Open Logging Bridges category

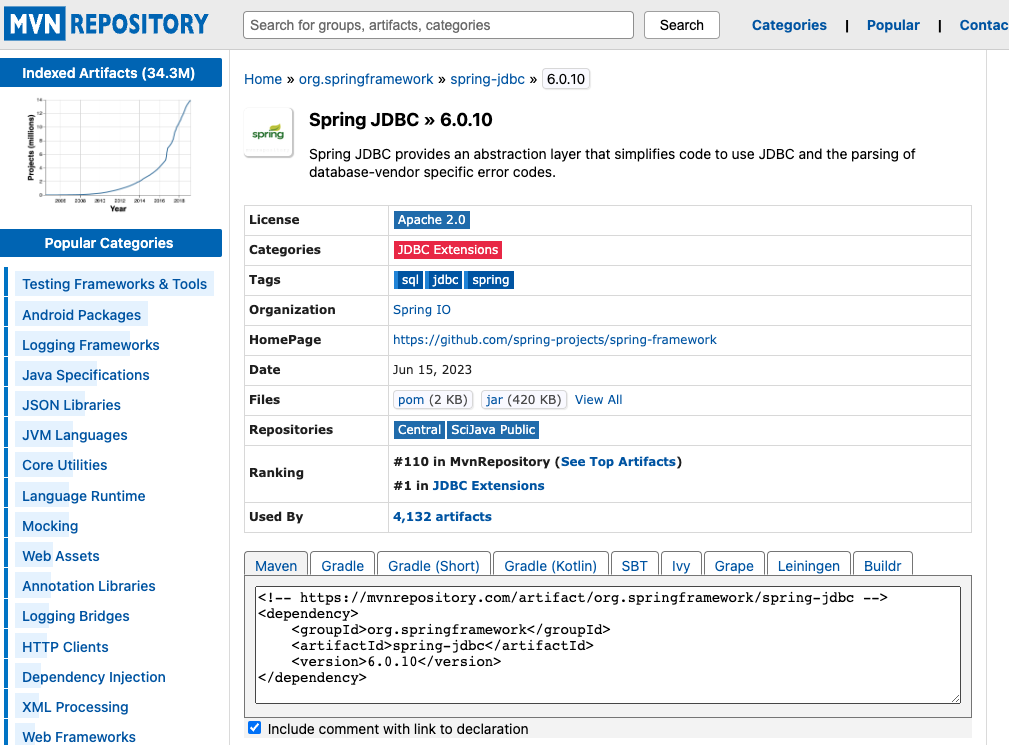tap(76, 616)
